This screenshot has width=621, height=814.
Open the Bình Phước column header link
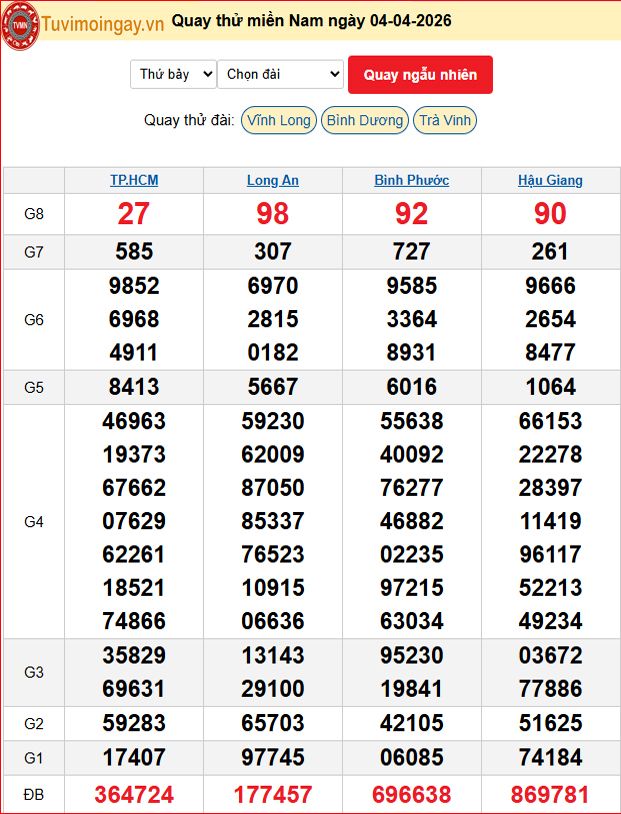click(411, 180)
